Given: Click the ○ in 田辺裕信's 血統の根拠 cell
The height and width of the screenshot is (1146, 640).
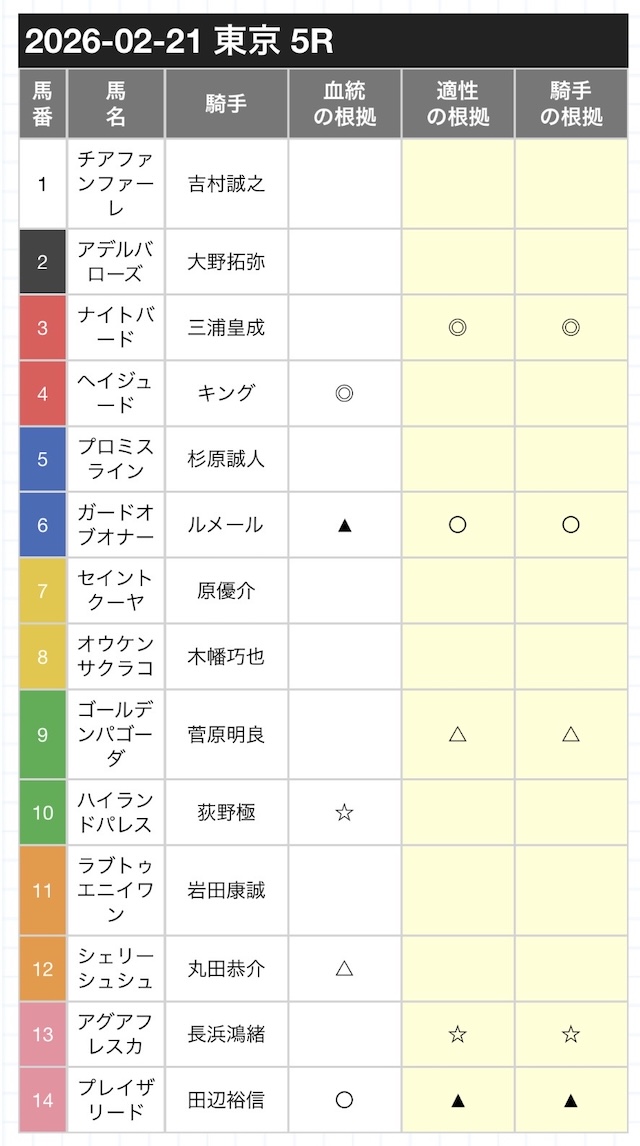Looking at the screenshot, I should [x=344, y=1100].
